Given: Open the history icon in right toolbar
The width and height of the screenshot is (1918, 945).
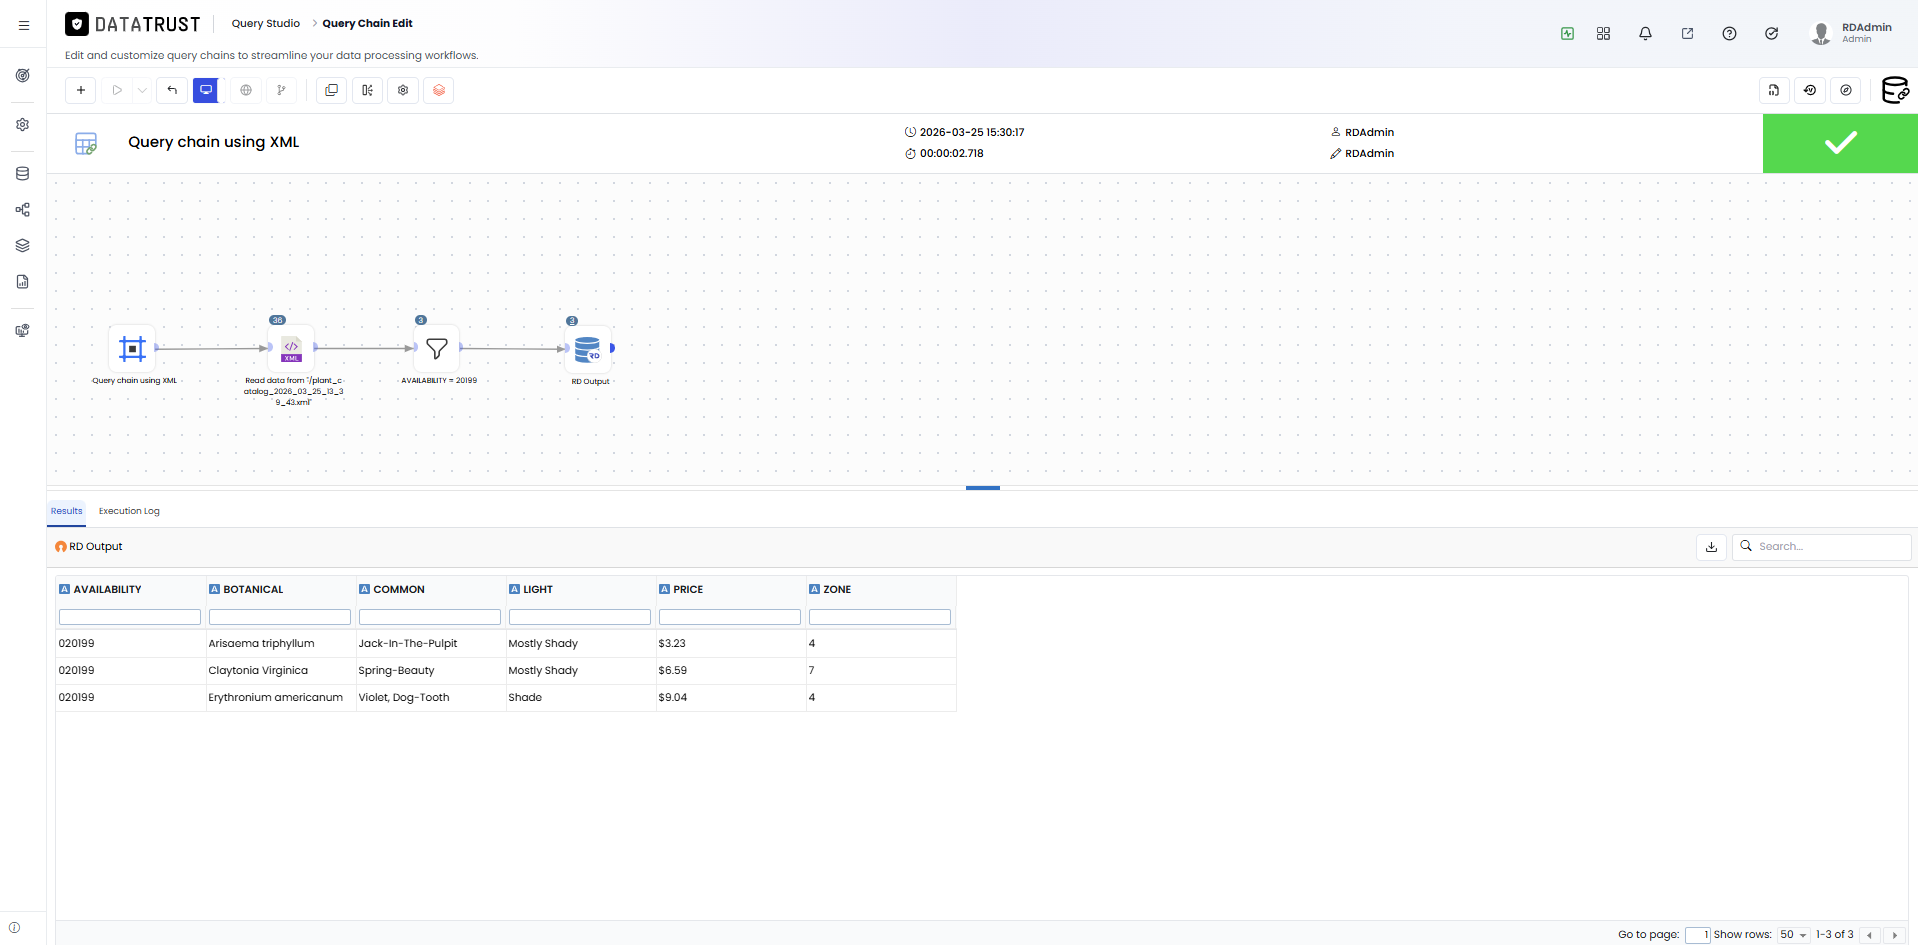Looking at the screenshot, I should click(1810, 90).
